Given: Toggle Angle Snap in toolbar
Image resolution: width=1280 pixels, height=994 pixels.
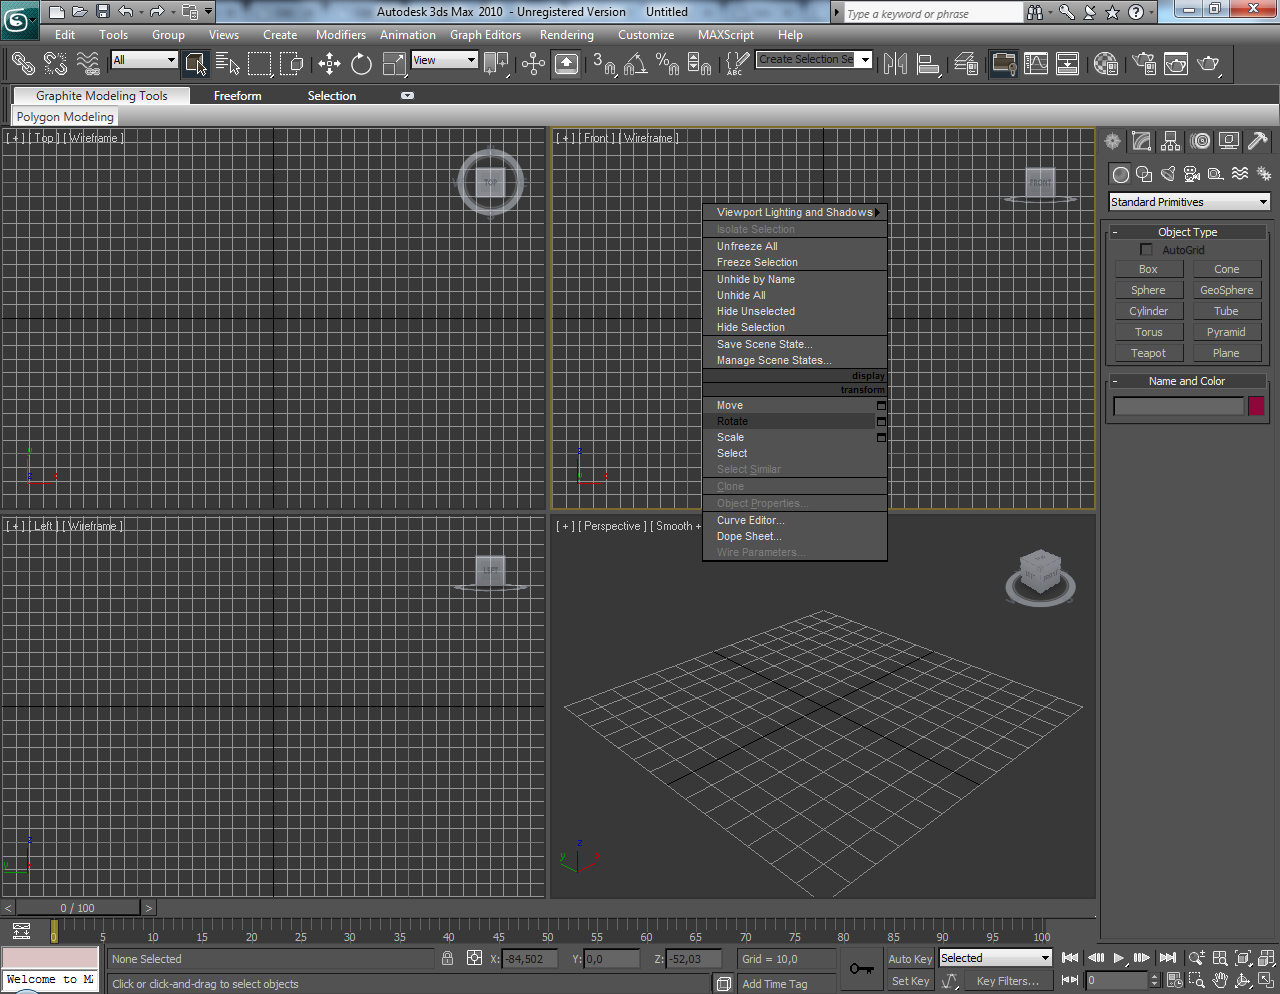Looking at the screenshot, I should [x=635, y=64].
